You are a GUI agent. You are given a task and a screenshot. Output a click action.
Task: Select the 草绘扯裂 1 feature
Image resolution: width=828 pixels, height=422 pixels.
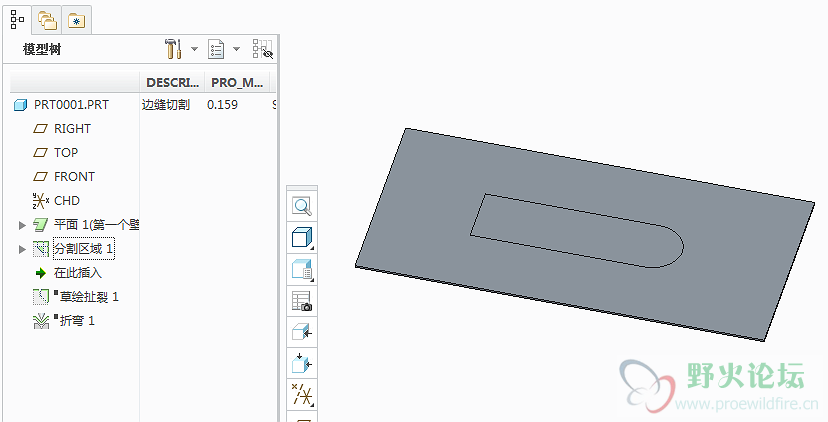[x=87, y=297]
